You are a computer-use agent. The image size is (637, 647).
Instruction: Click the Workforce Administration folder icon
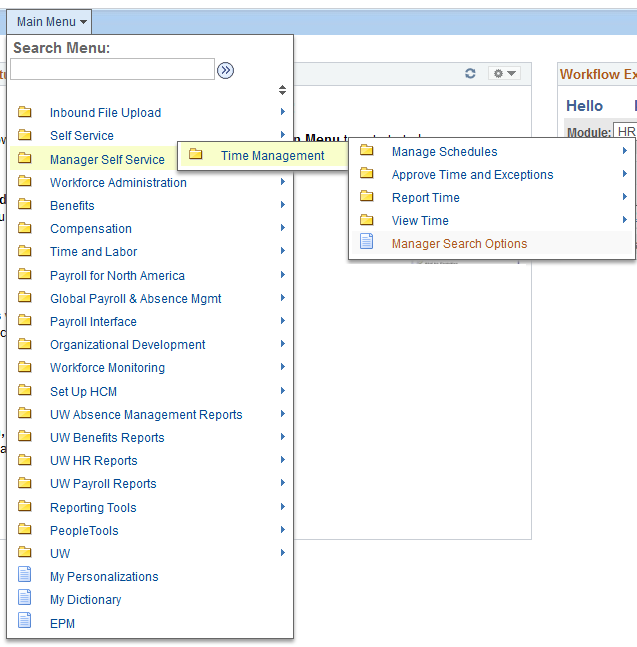pos(25,182)
